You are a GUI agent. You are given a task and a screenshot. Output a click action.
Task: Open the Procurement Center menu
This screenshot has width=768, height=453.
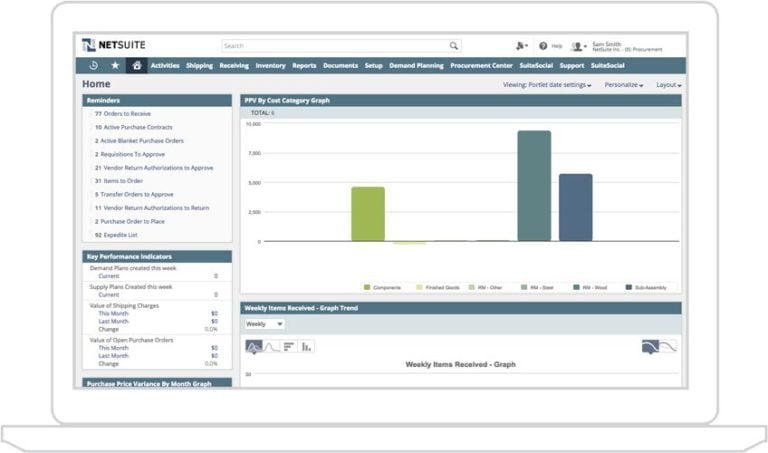pos(482,65)
